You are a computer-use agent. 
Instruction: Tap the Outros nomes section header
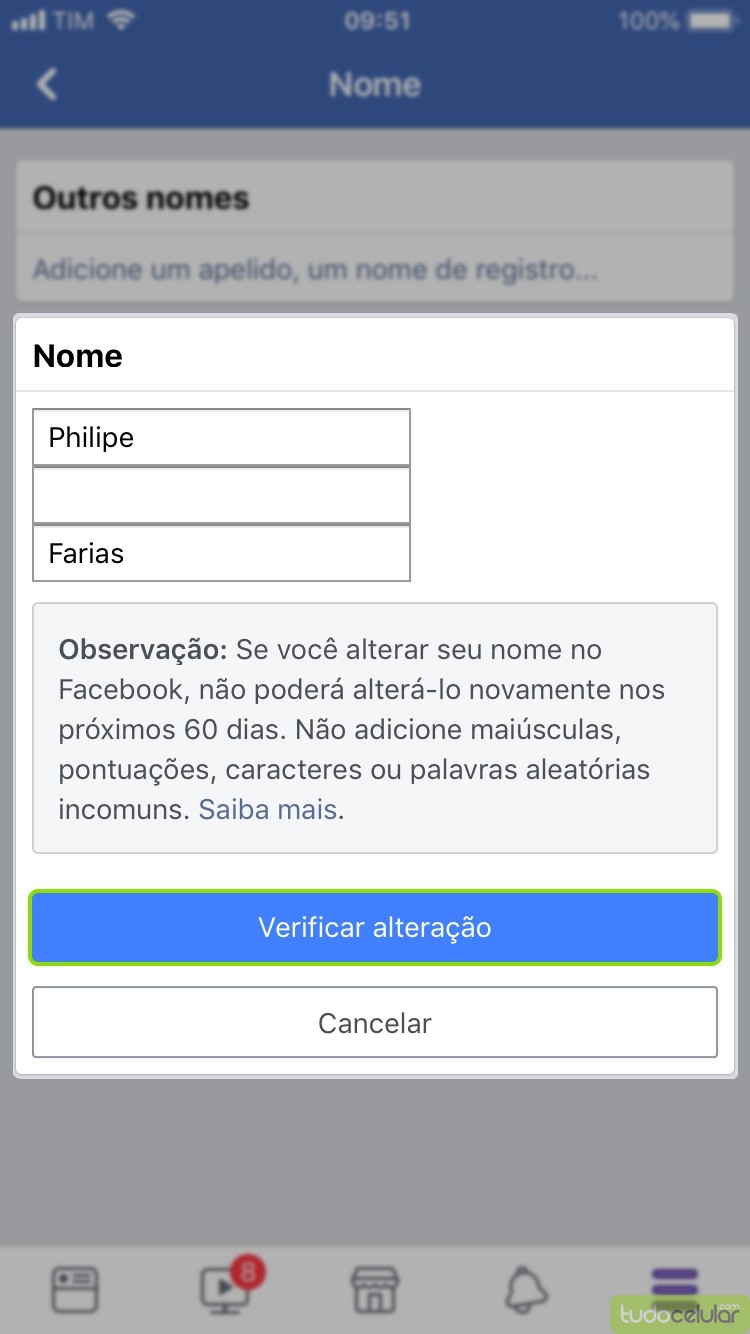click(141, 198)
